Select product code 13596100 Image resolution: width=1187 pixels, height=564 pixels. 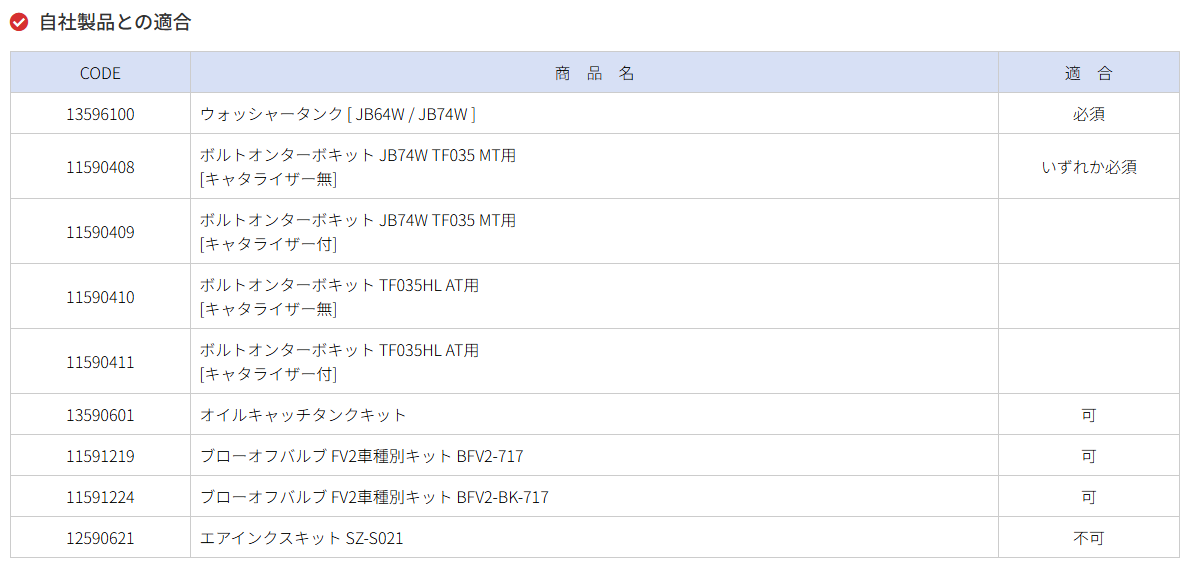pos(100,114)
